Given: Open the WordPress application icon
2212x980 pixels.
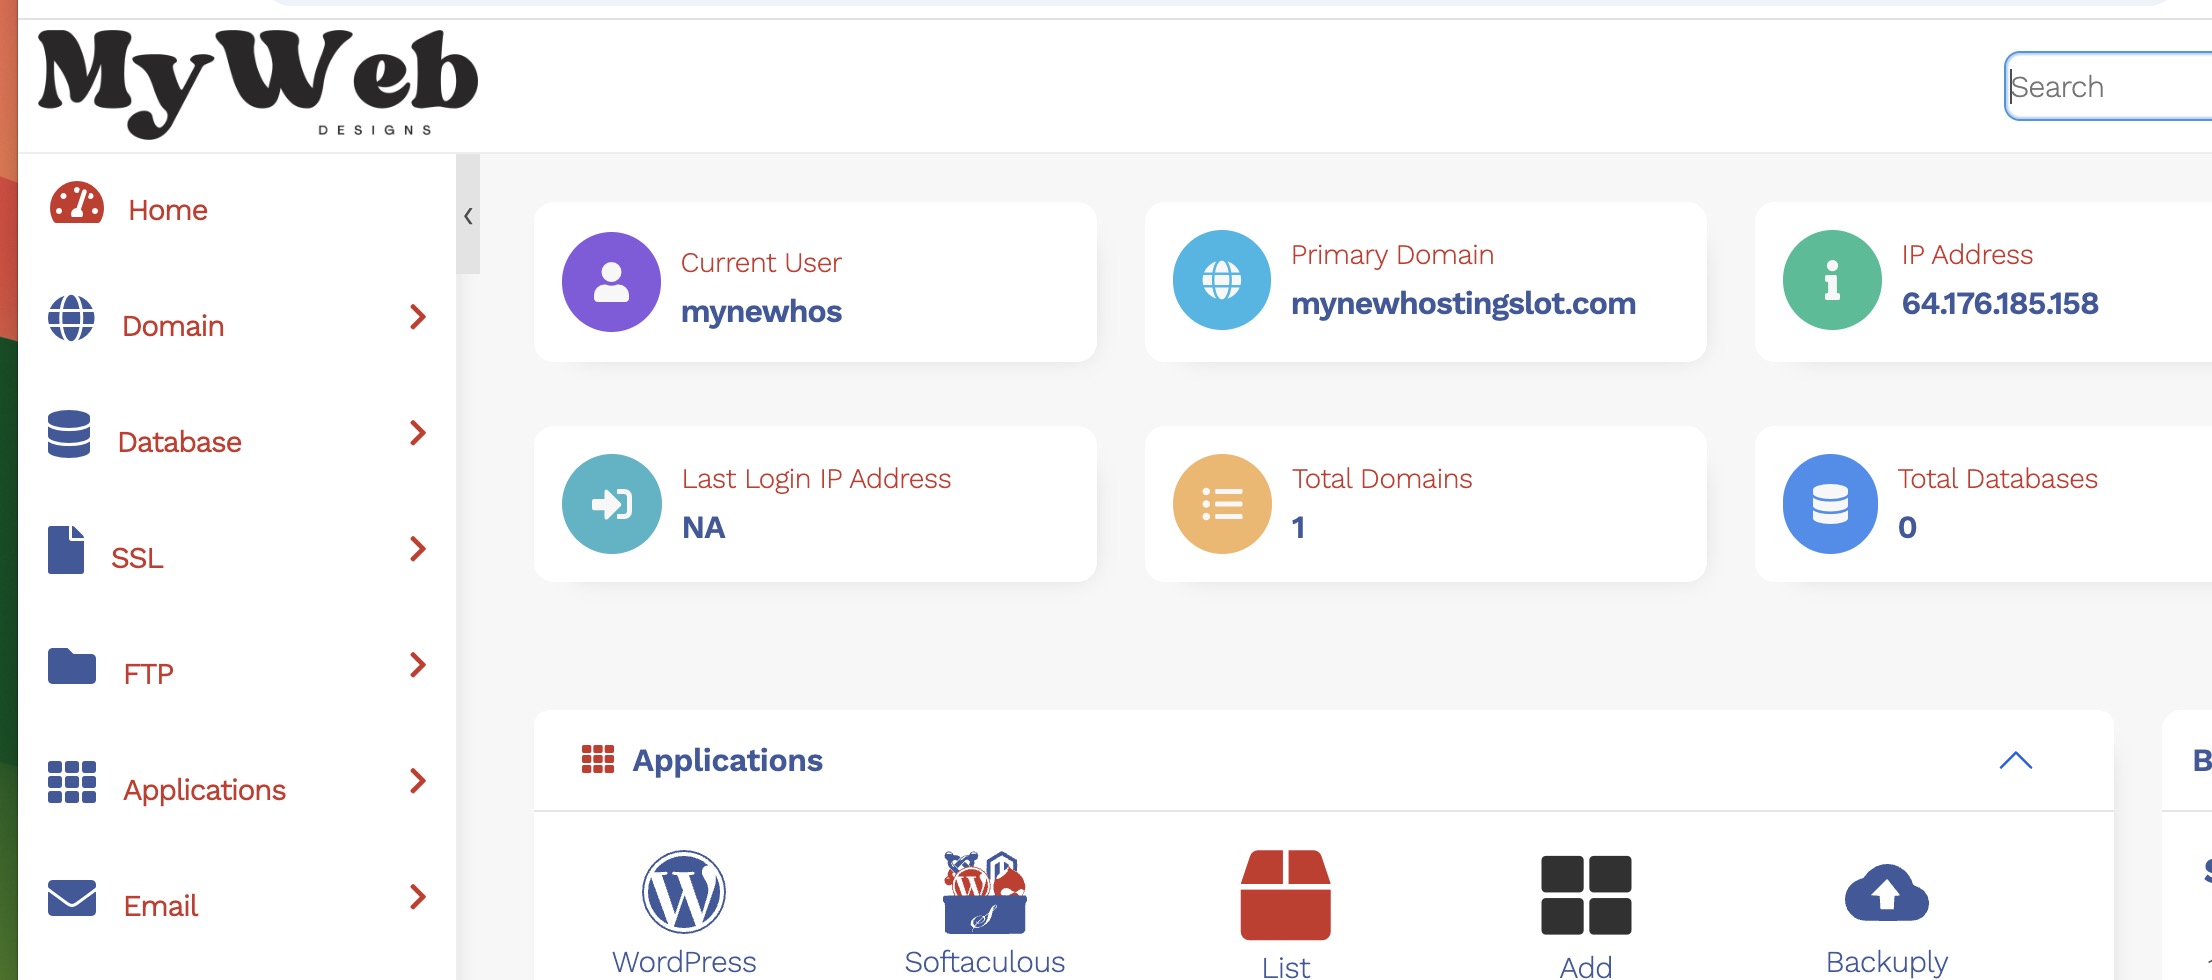Looking at the screenshot, I should pos(684,892).
